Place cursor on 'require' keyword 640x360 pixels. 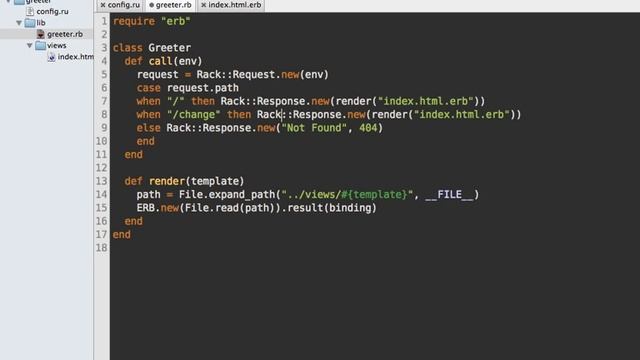(x=134, y=21)
